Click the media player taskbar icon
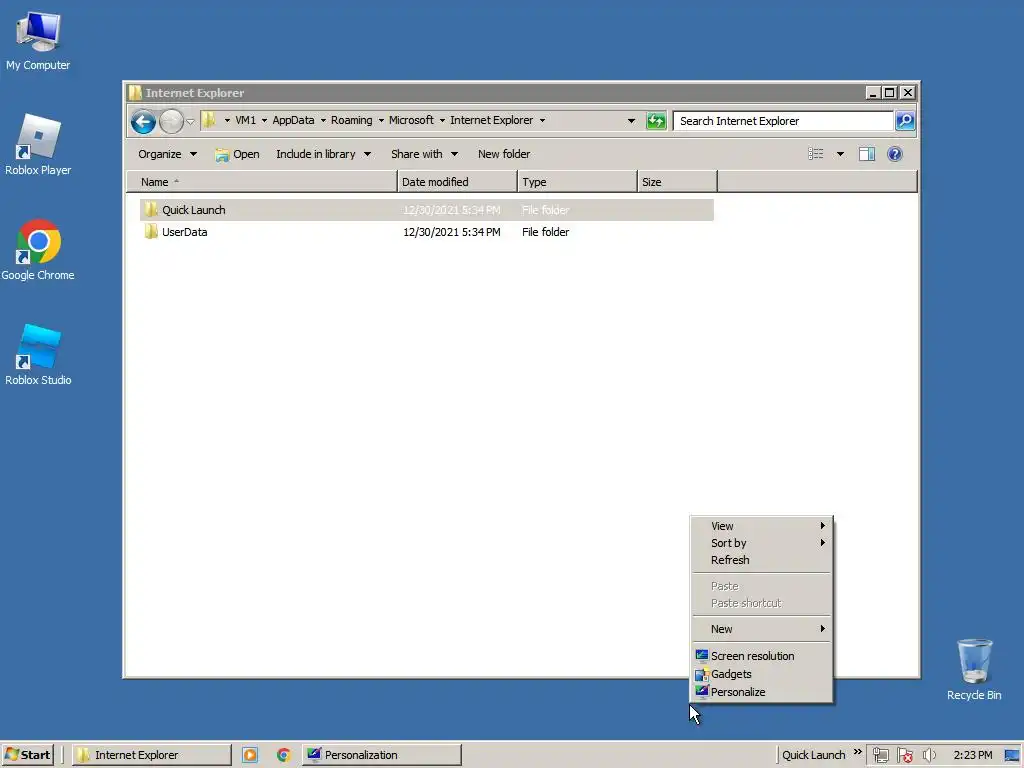 coord(249,755)
